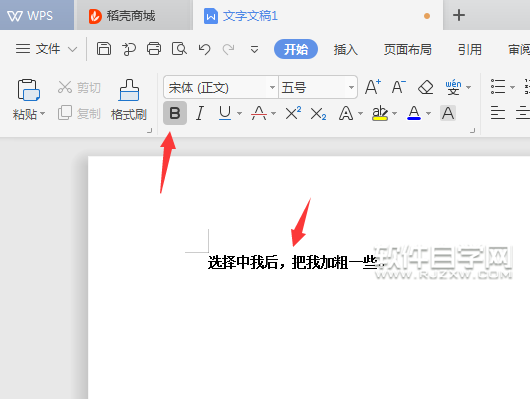Expand highlight color dropdown arrow
Viewport: 530px width, 399px height.
click(394, 114)
